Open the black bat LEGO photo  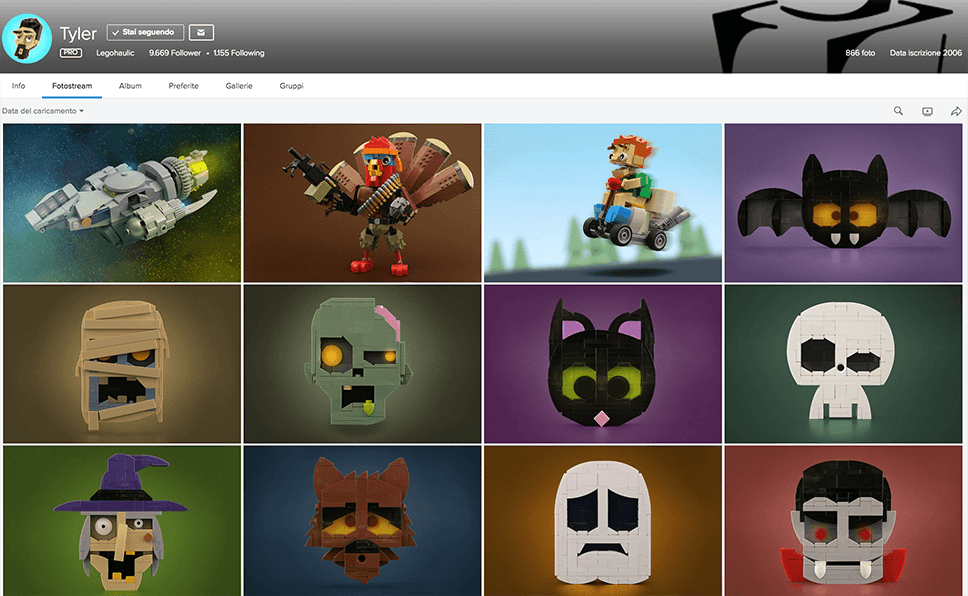pos(843,203)
